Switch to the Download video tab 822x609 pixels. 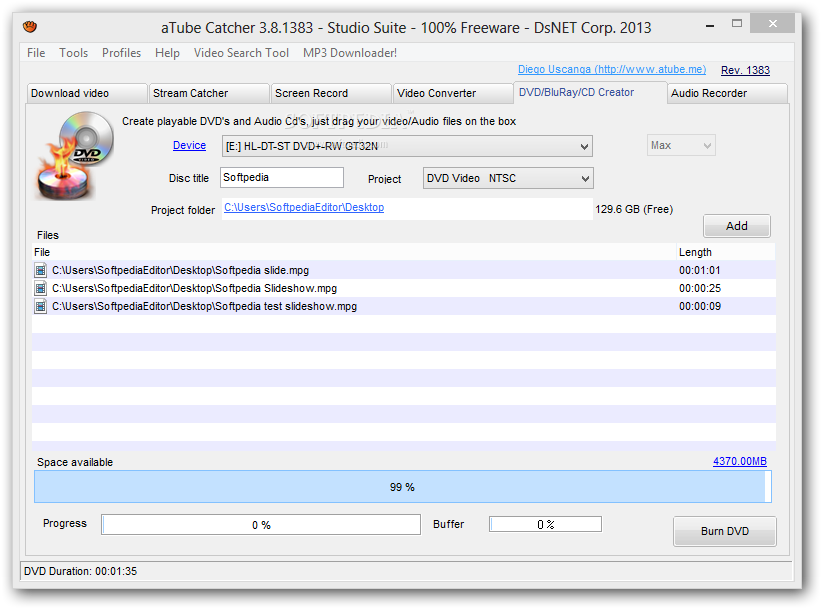click(87, 93)
